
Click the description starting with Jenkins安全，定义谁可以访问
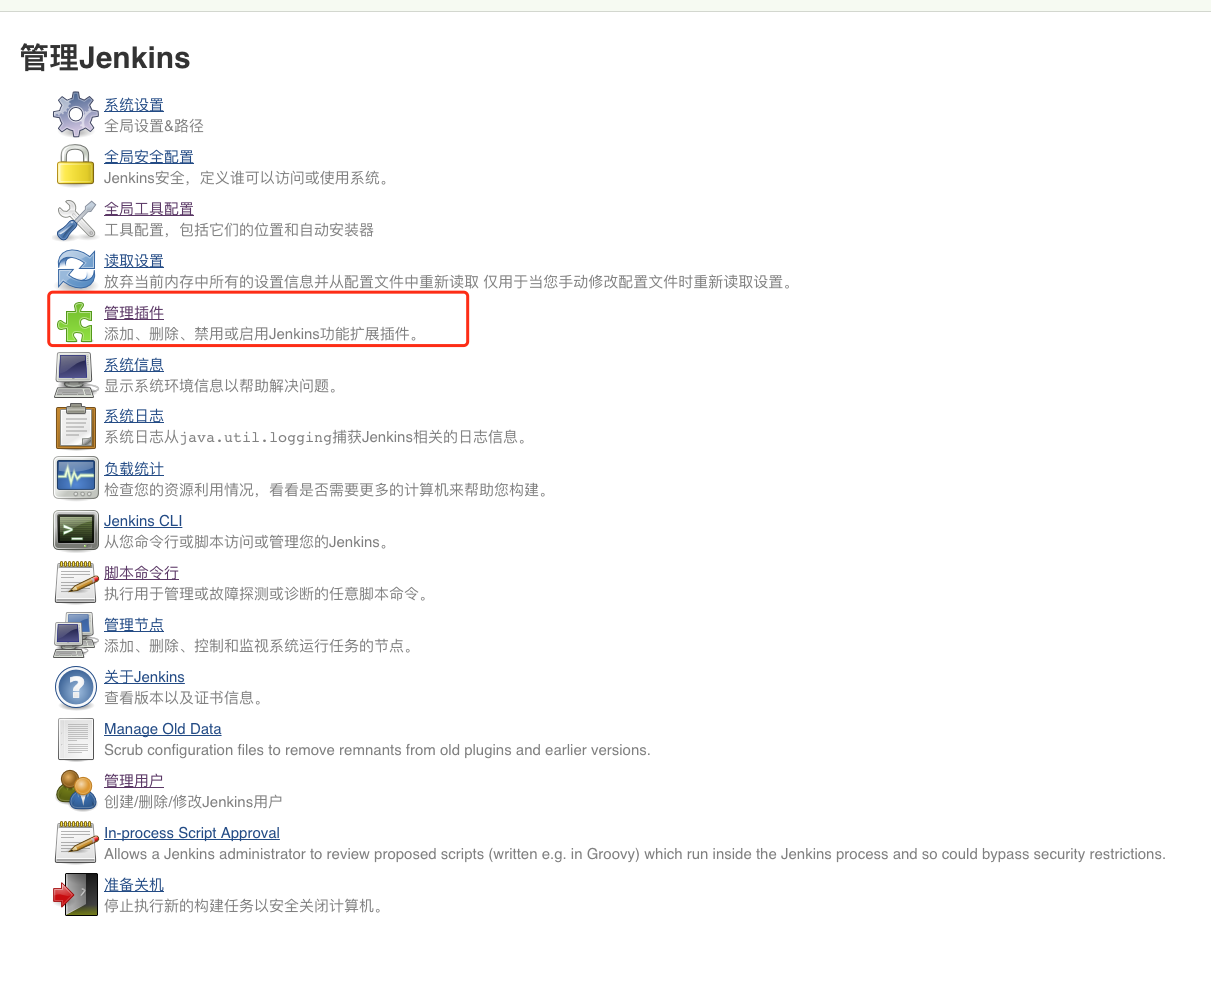246,178
